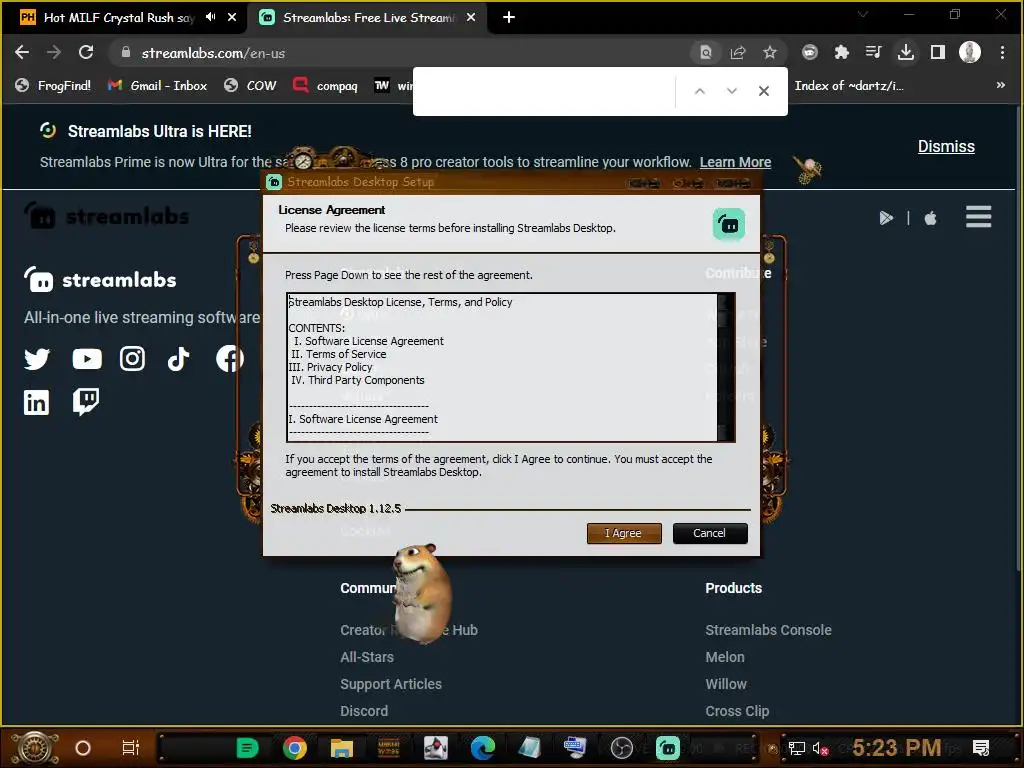
Task: Click the streamlabs header logo
Action: pos(106,216)
